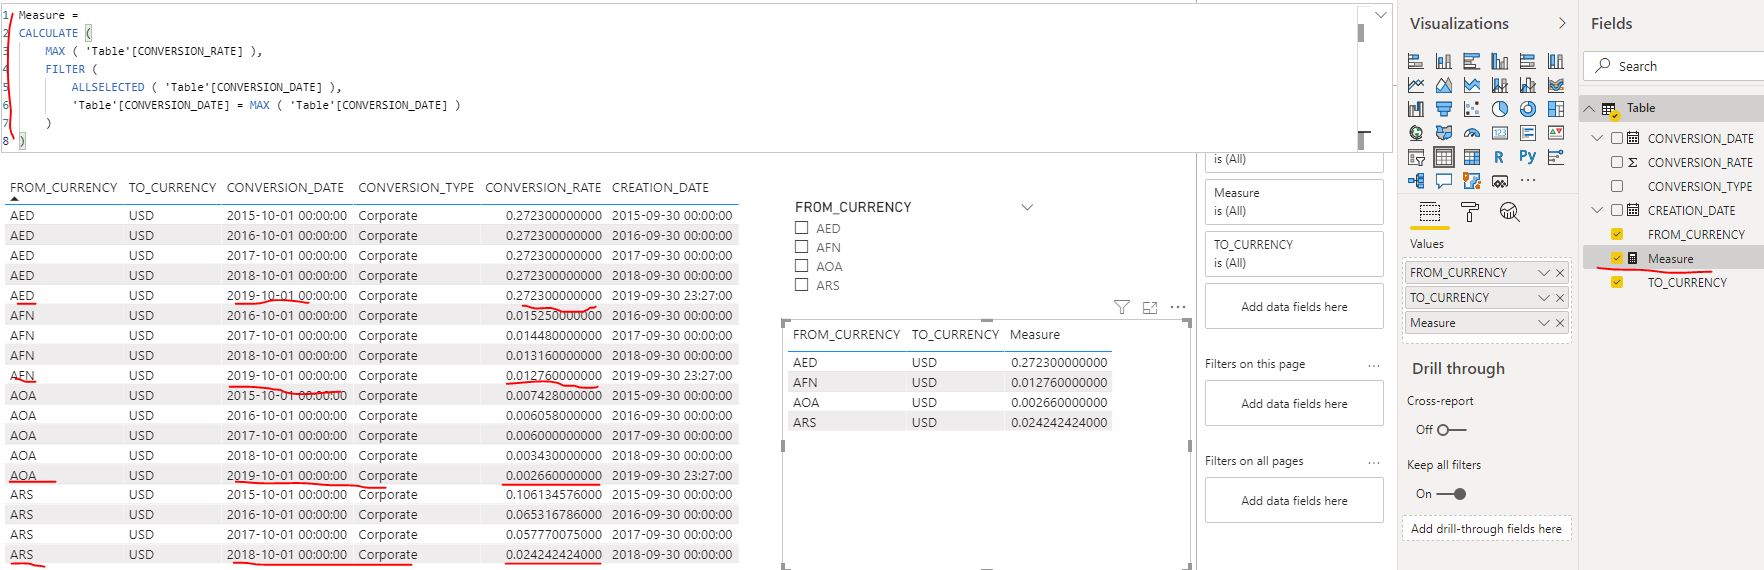This screenshot has width=1764, height=570.
Task: Collapse the Table node in Fields pane
Action: pos(1589,108)
